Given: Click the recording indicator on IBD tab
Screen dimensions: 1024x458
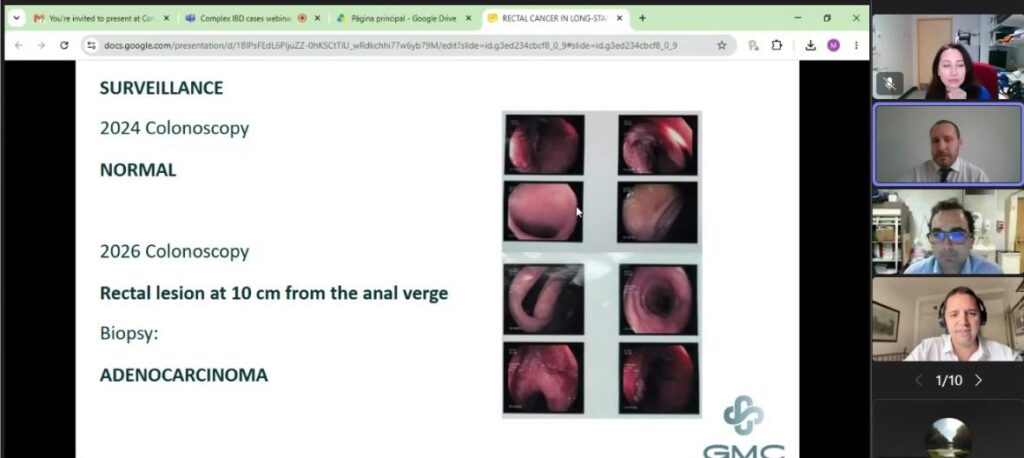Looking at the screenshot, I should (x=302, y=18).
